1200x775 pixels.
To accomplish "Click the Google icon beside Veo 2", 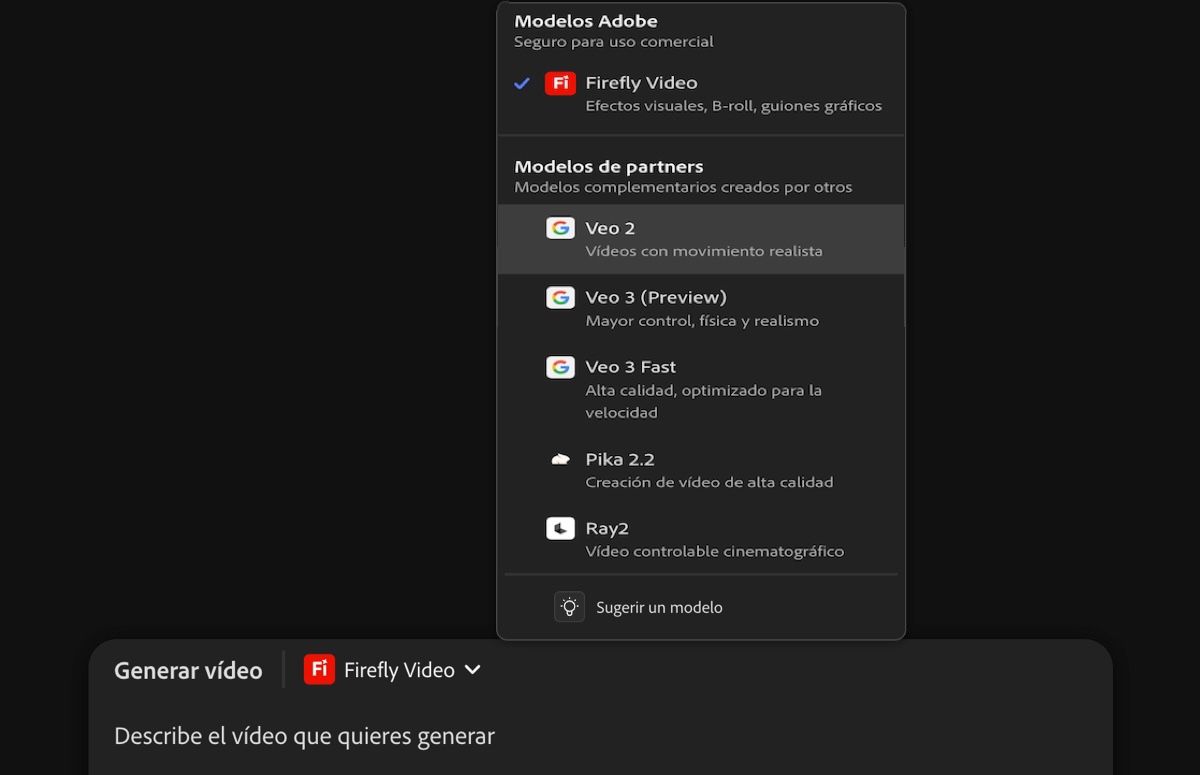I will (560, 228).
